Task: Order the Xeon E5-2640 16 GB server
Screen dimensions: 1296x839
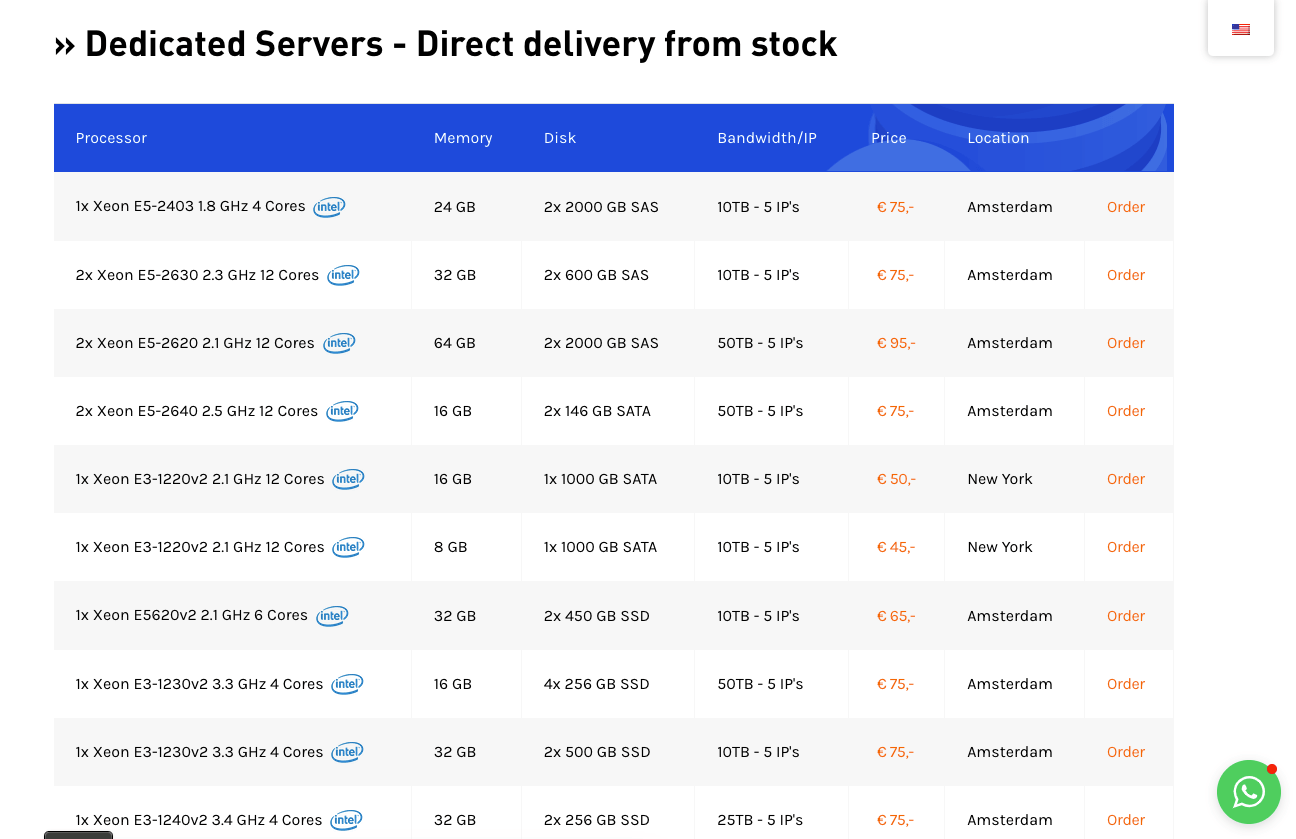Action: pyautogui.click(x=1125, y=411)
